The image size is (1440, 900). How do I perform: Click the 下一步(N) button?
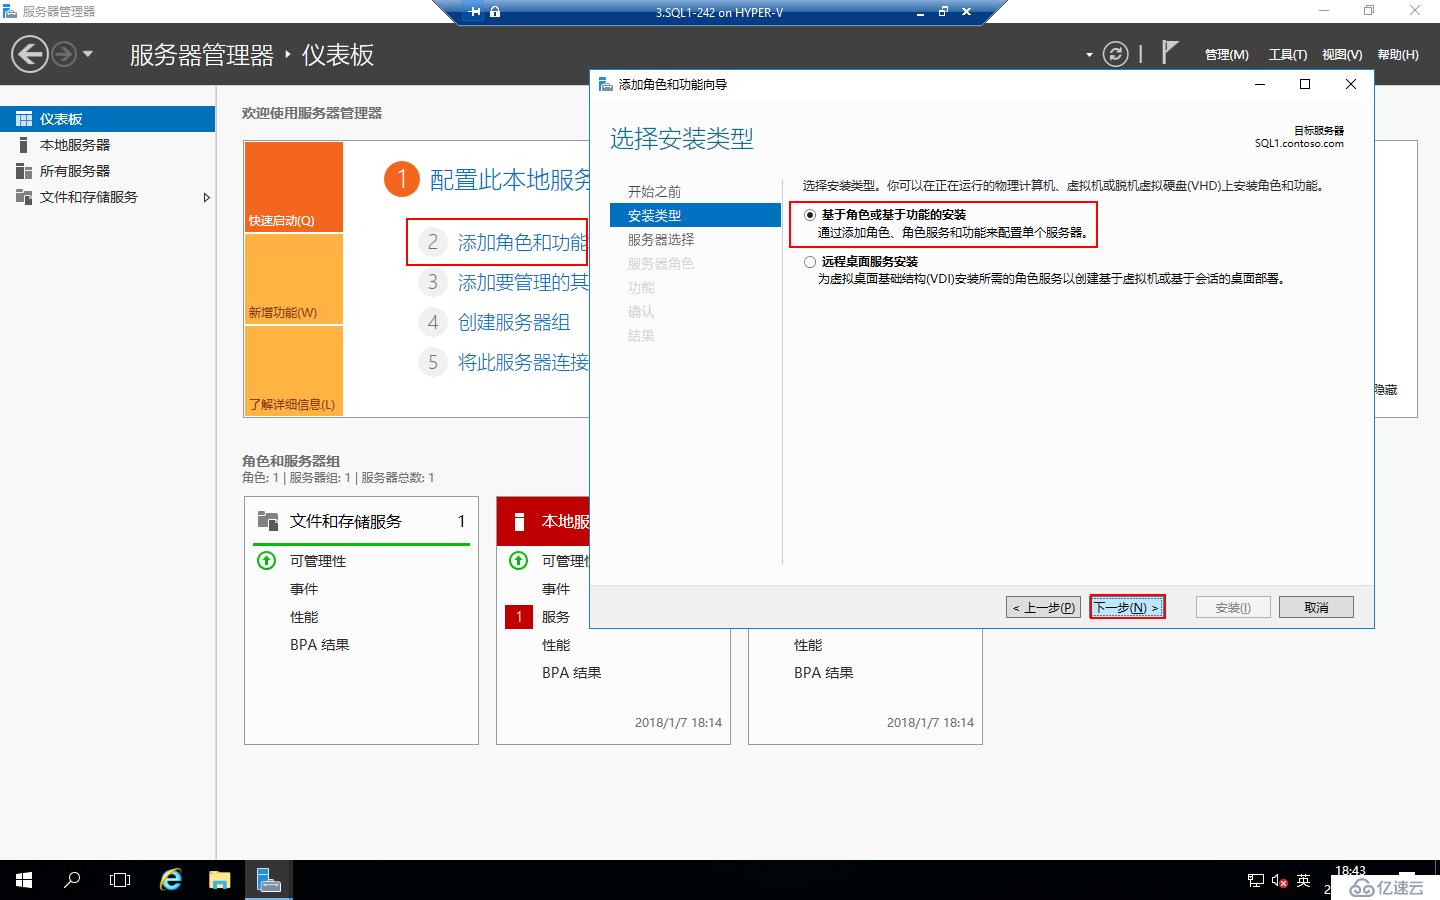coord(1127,607)
